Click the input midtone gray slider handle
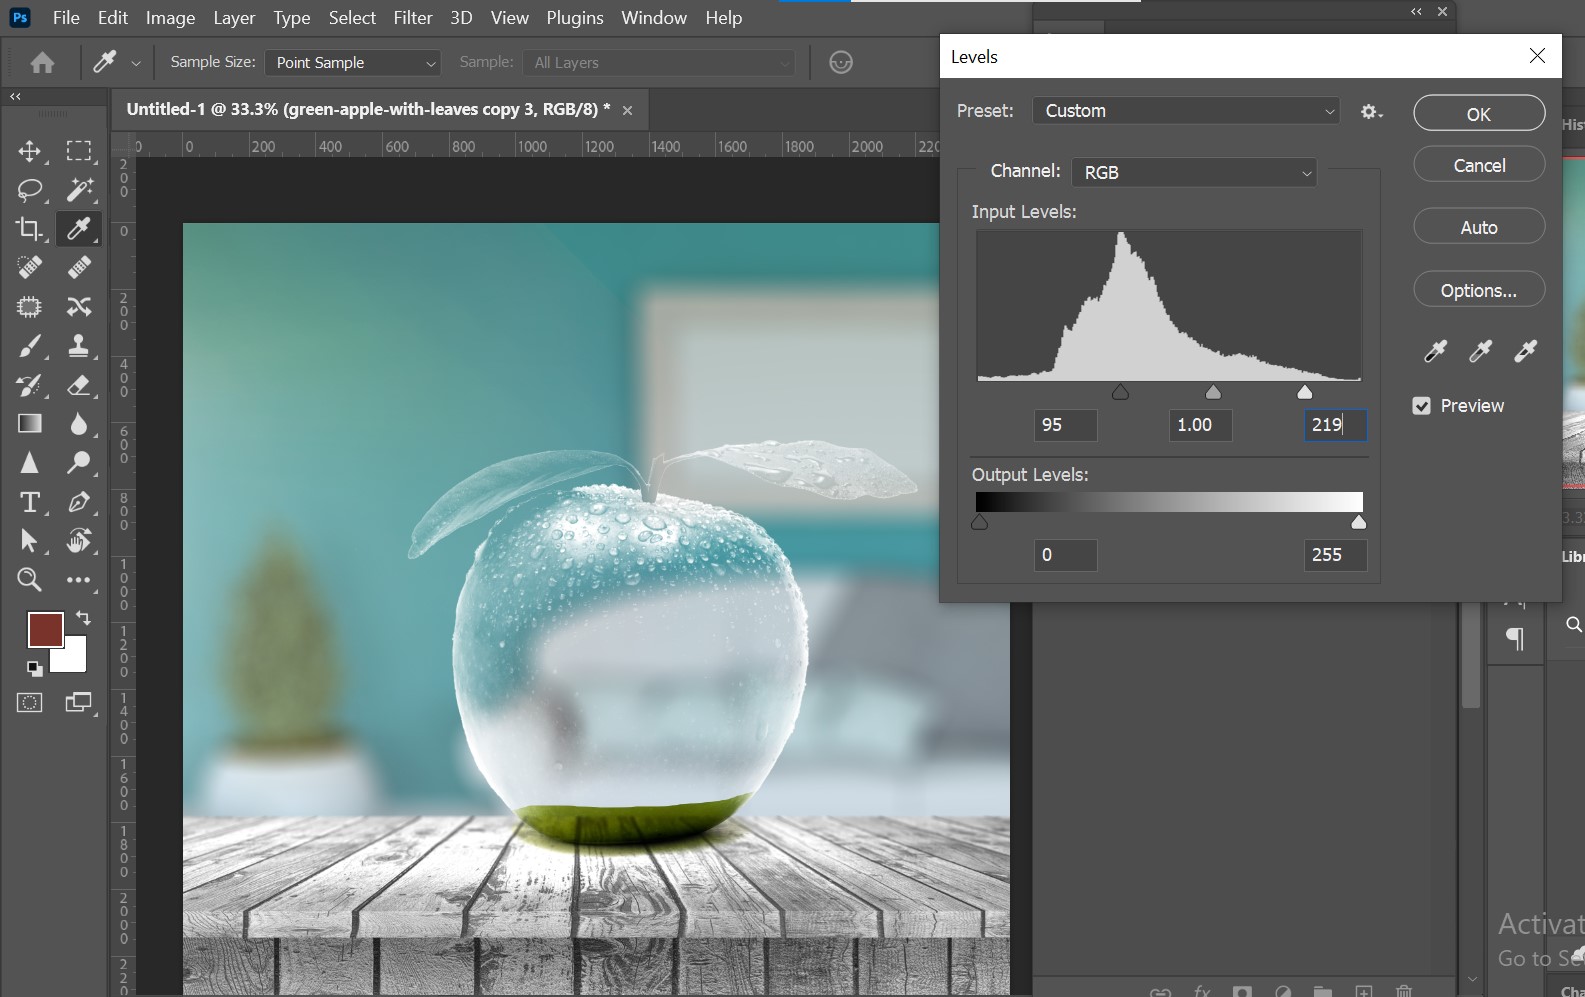Viewport: 1585px width, 997px height. point(1213,392)
